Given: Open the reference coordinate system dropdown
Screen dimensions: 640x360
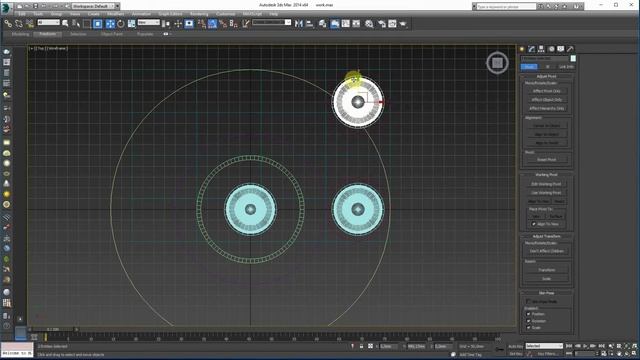Looking at the screenshot, I should tap(149, 22).
